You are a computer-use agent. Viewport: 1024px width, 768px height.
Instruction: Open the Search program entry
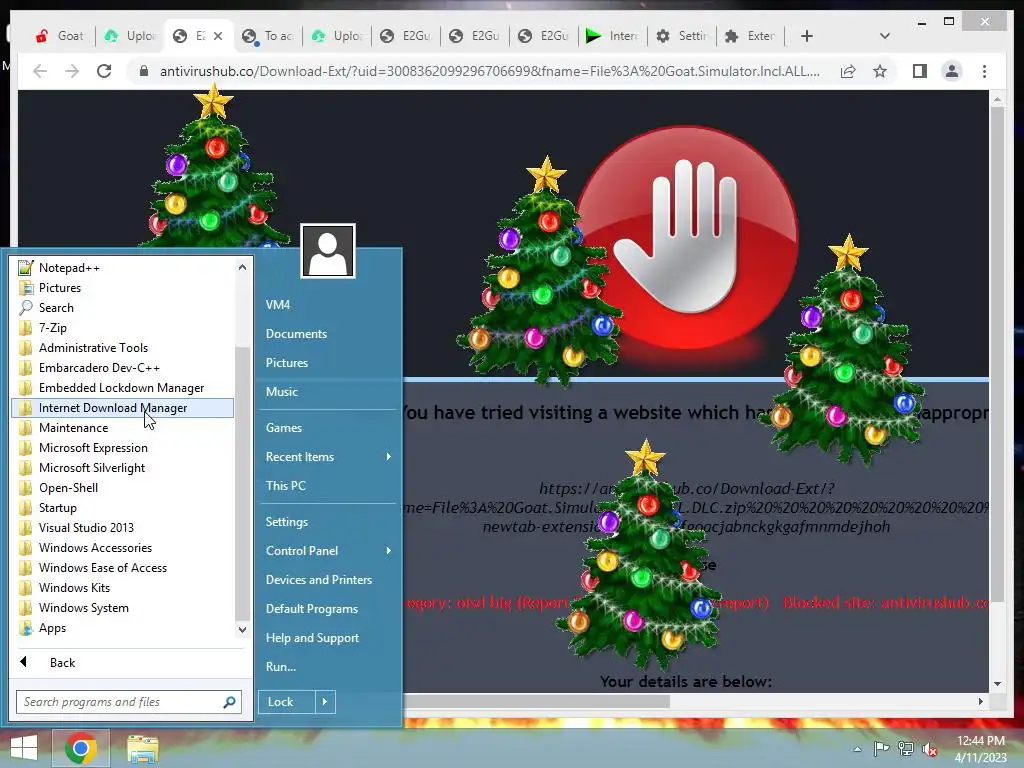pyautogui.click(x=123, y=308)
